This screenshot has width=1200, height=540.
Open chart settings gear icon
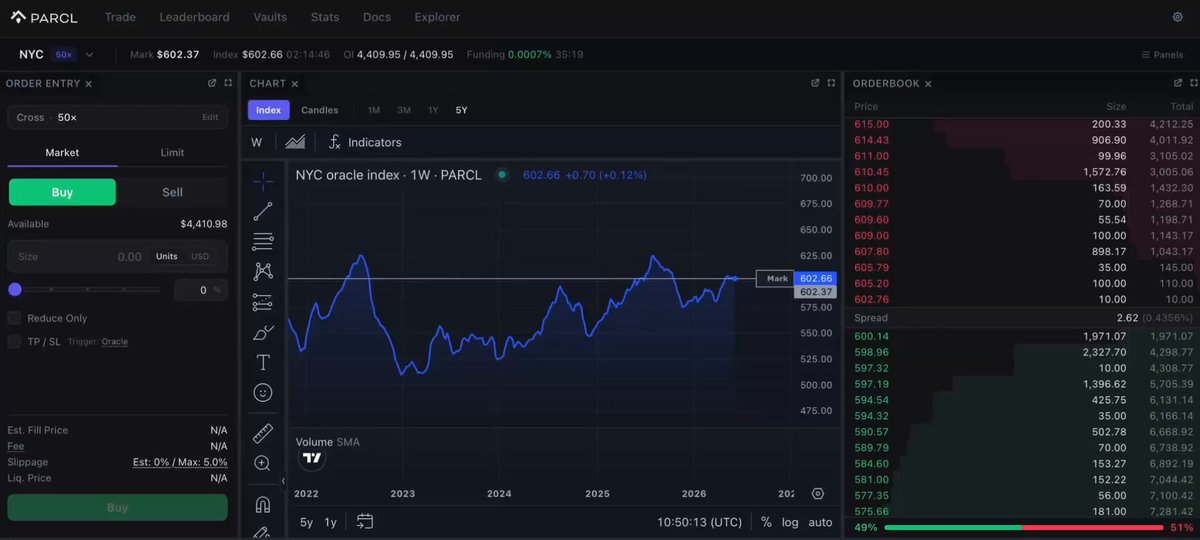pos(818,493)
